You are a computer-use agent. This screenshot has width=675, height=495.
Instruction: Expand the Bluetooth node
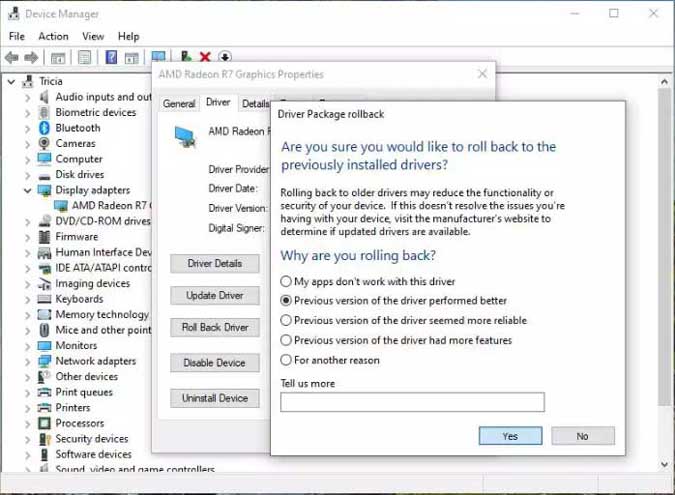(28, 128)
